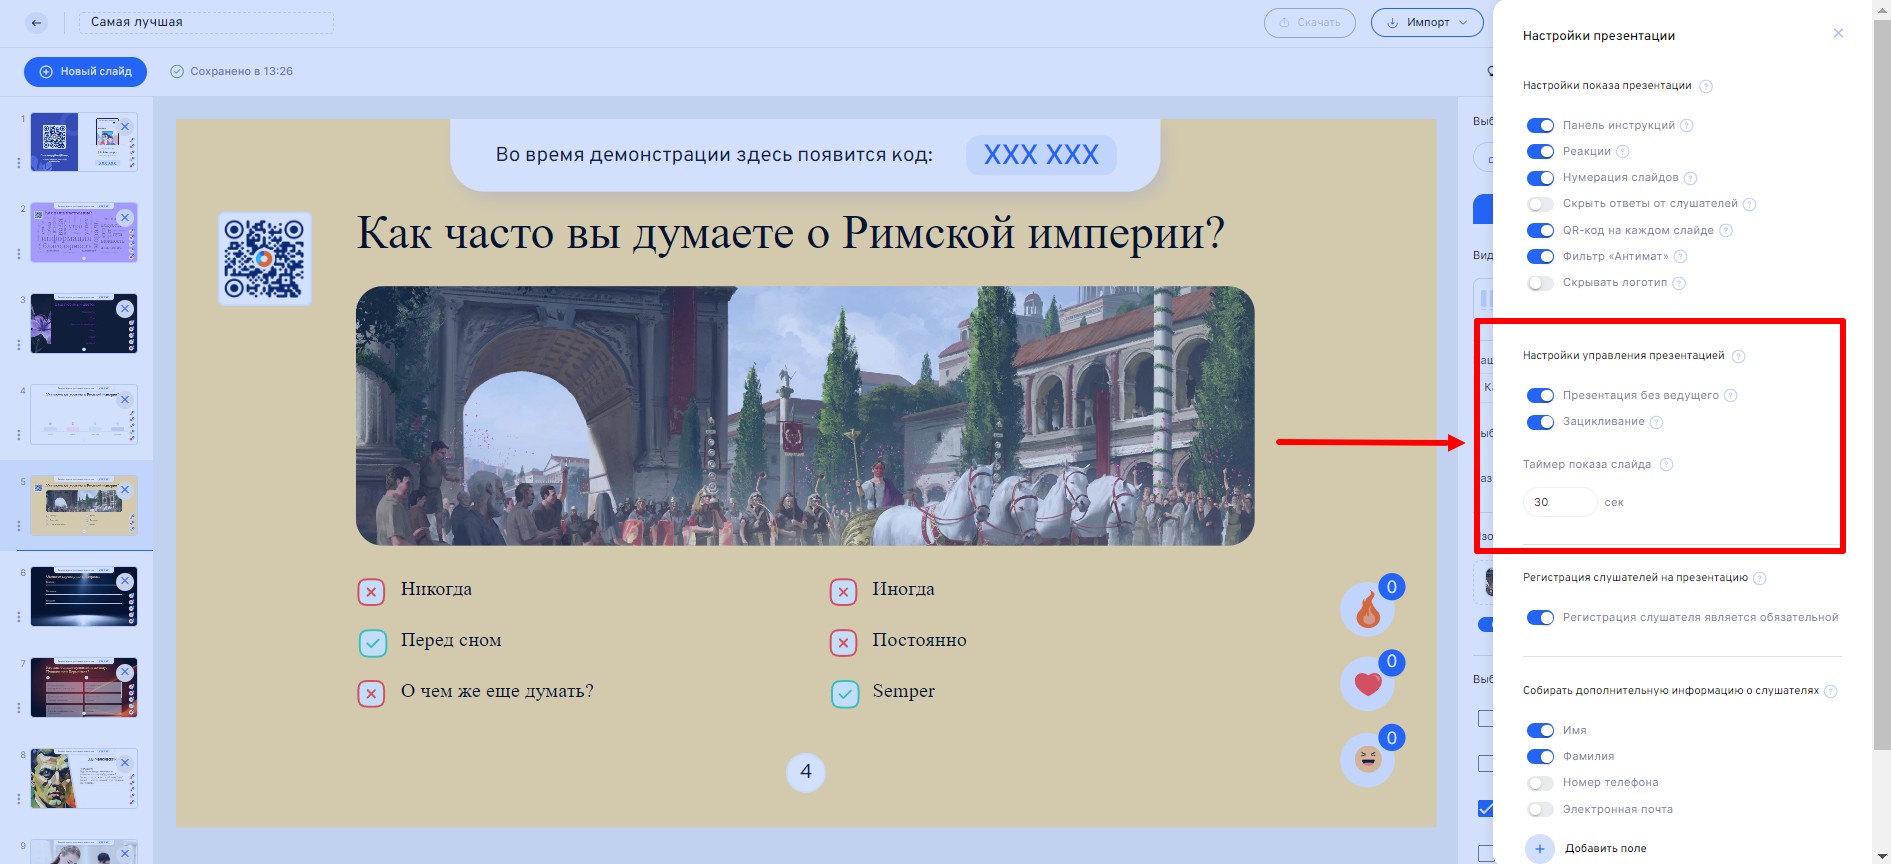Click the Сохранено в 13:26 status
The height and width of the screenshot is (864, 1891).
click(232, 71)
